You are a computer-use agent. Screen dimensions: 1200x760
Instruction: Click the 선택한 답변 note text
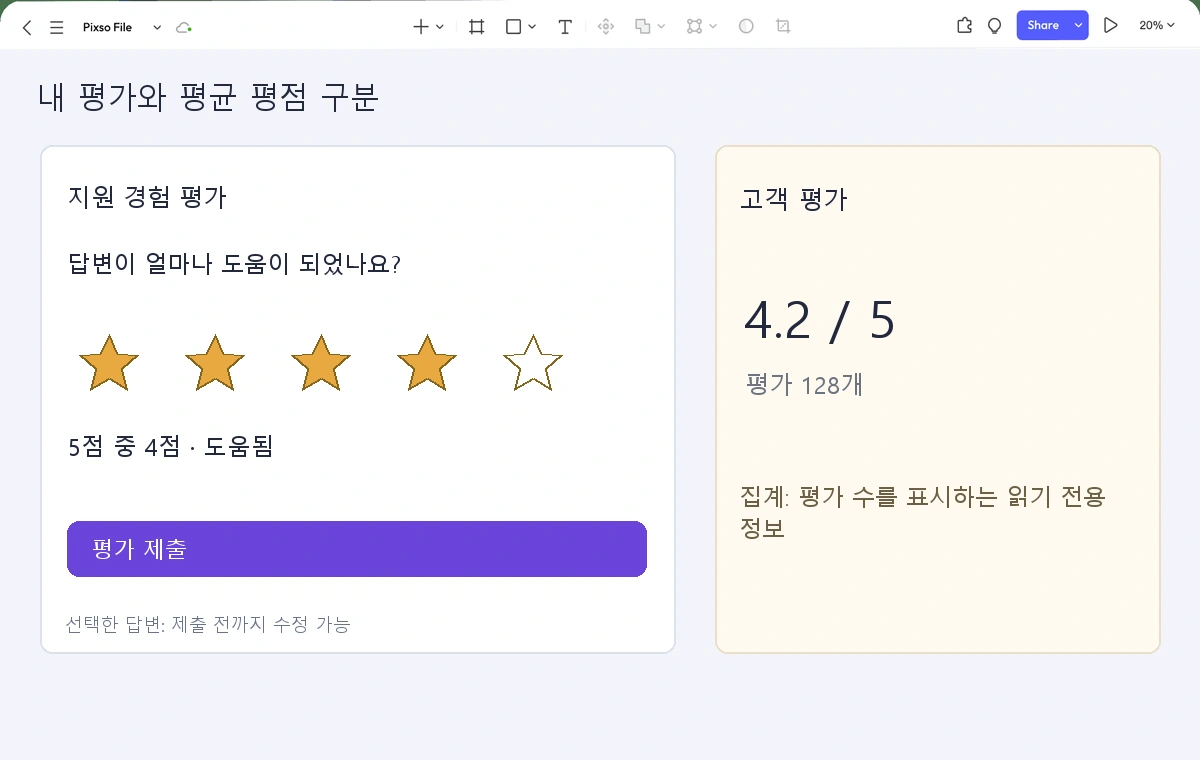208,625
